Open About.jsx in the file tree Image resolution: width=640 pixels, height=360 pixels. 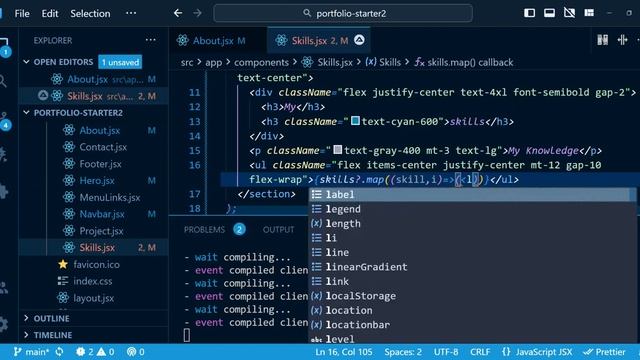(100, 130)
